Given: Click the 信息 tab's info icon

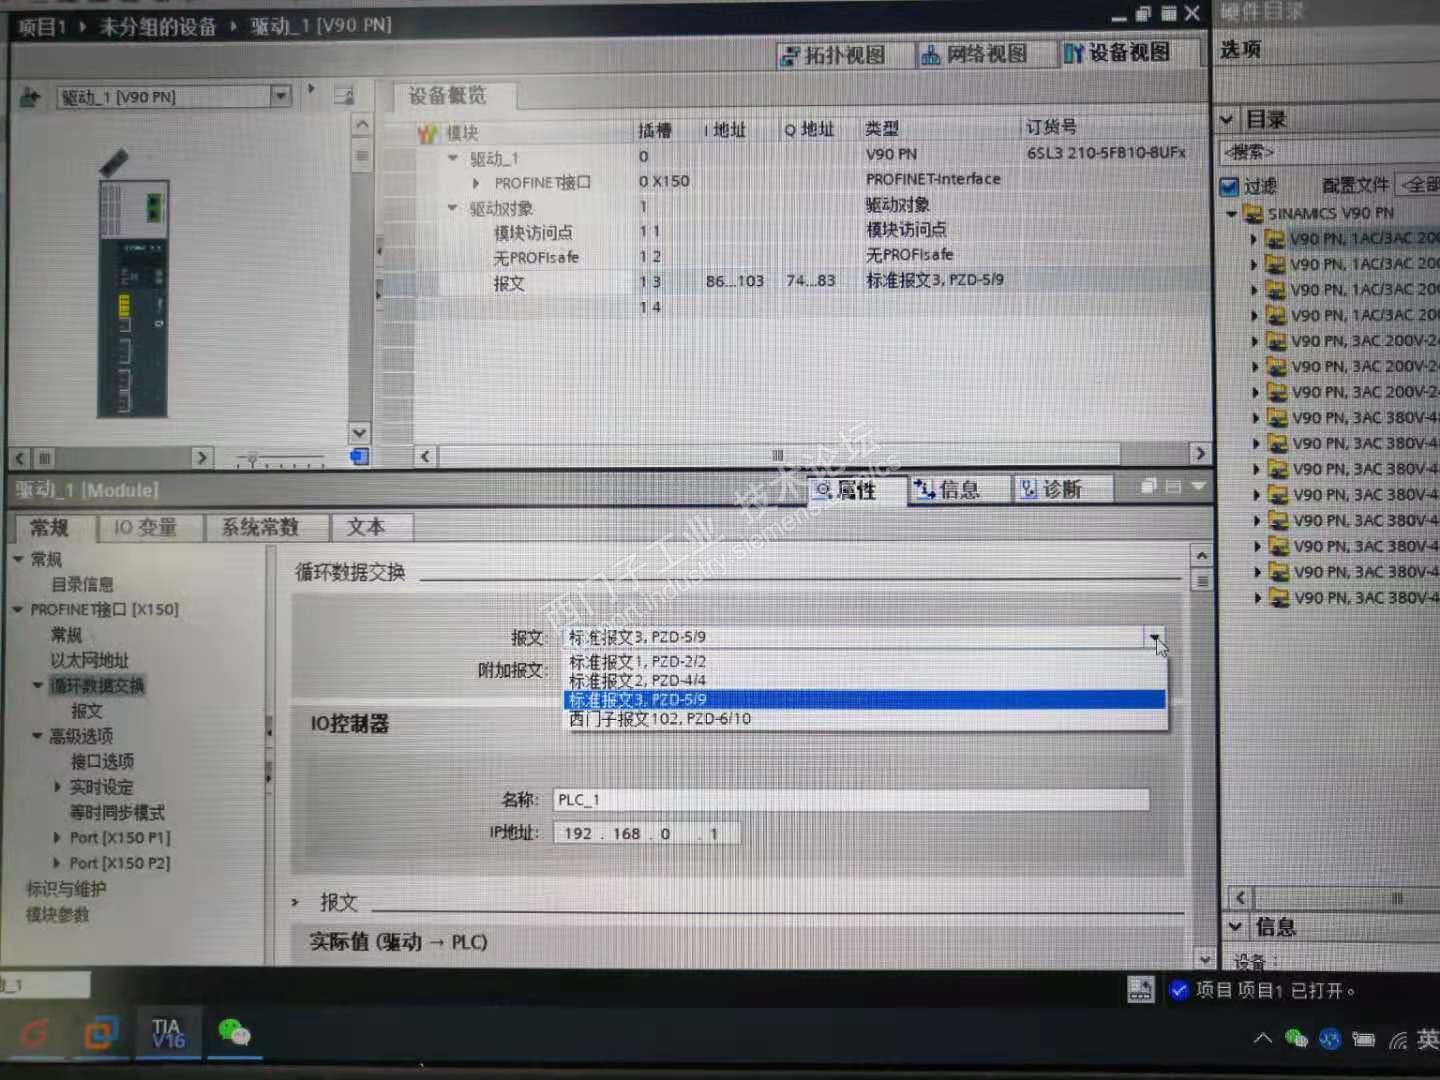Looking at the screenshot, I should (925, 489).
